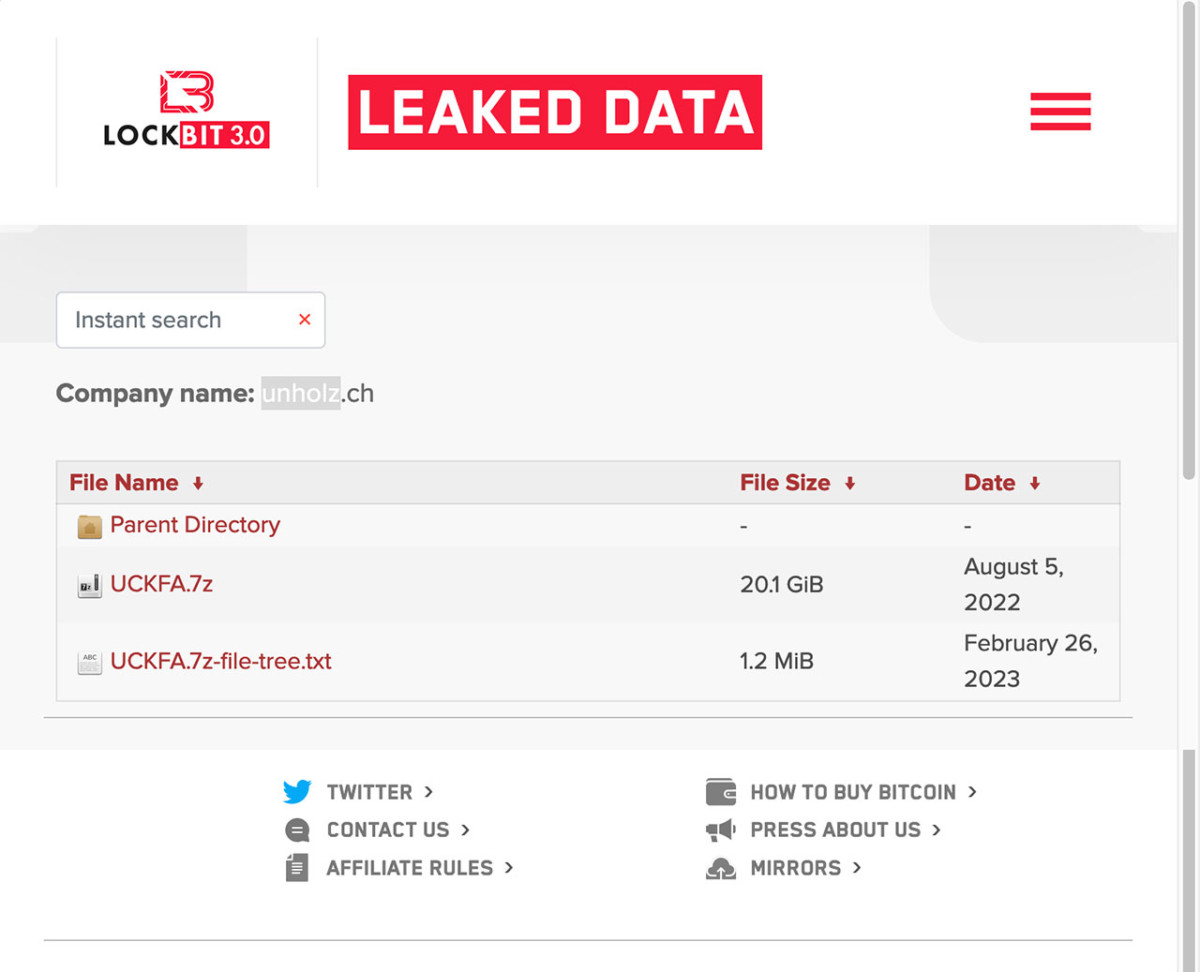Screen dimensions: 1200x972
Task: Open the UCKFA.7z-file-tree.txt link
Action: click(x=221, y=661)
